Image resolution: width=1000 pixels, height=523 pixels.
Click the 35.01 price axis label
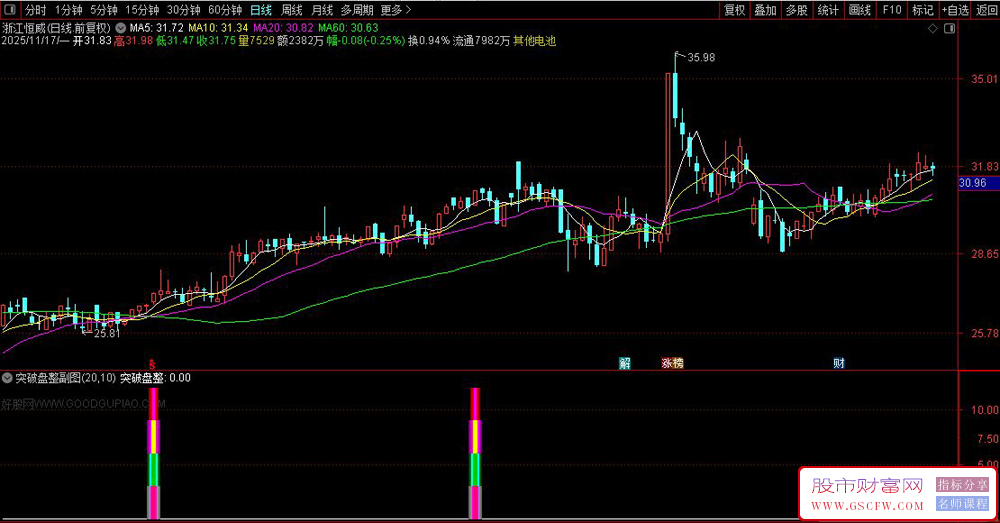coord(985,79)
